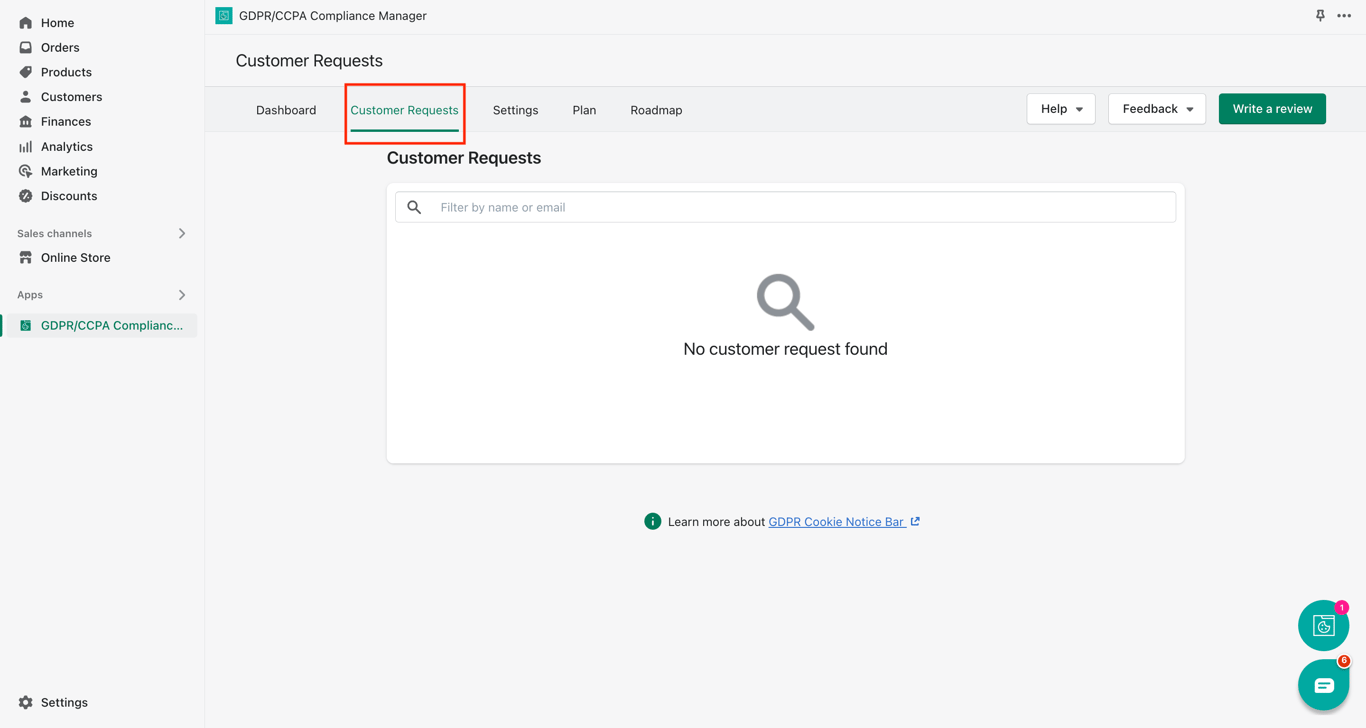
Task: Expand the Sales channels section chevron
Action: [x=182, y=234]
